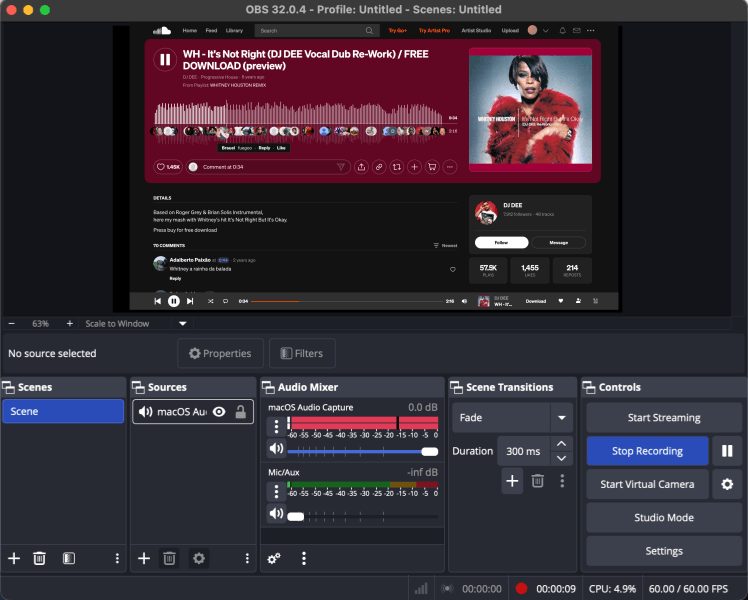
Task: Open Home tab in SoundCloud preview
Action: 189,31
